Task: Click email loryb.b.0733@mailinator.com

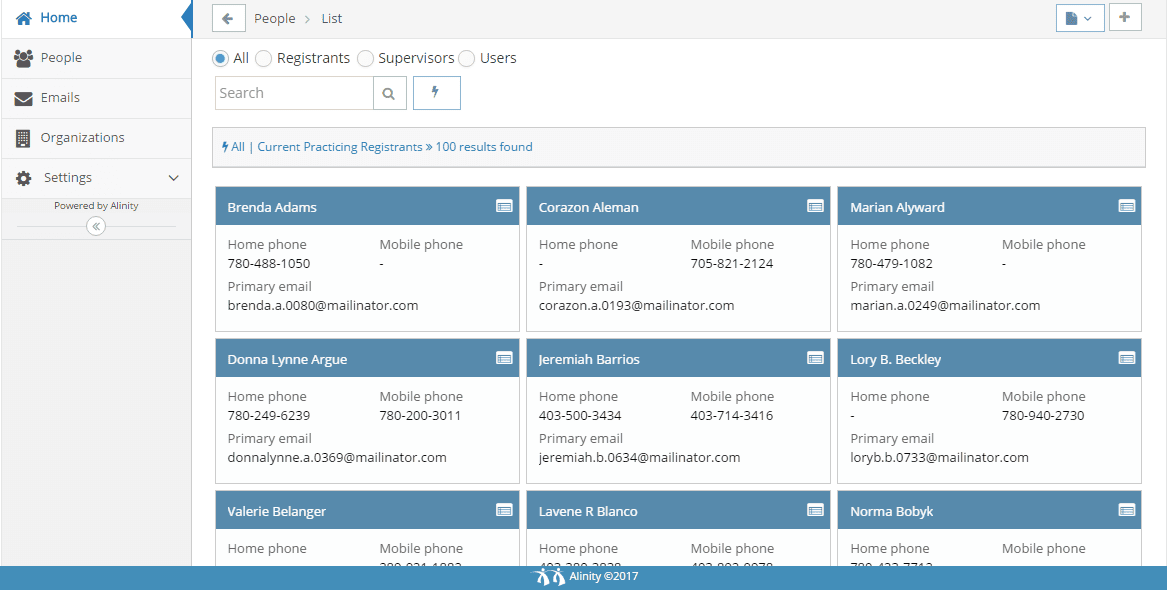Action: click(x=939, y=457)
